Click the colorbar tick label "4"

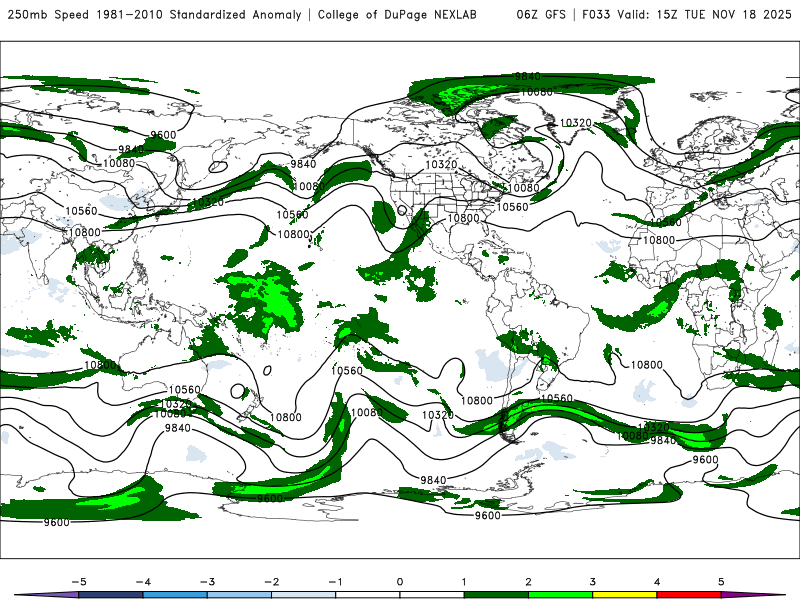coord(657,582)
